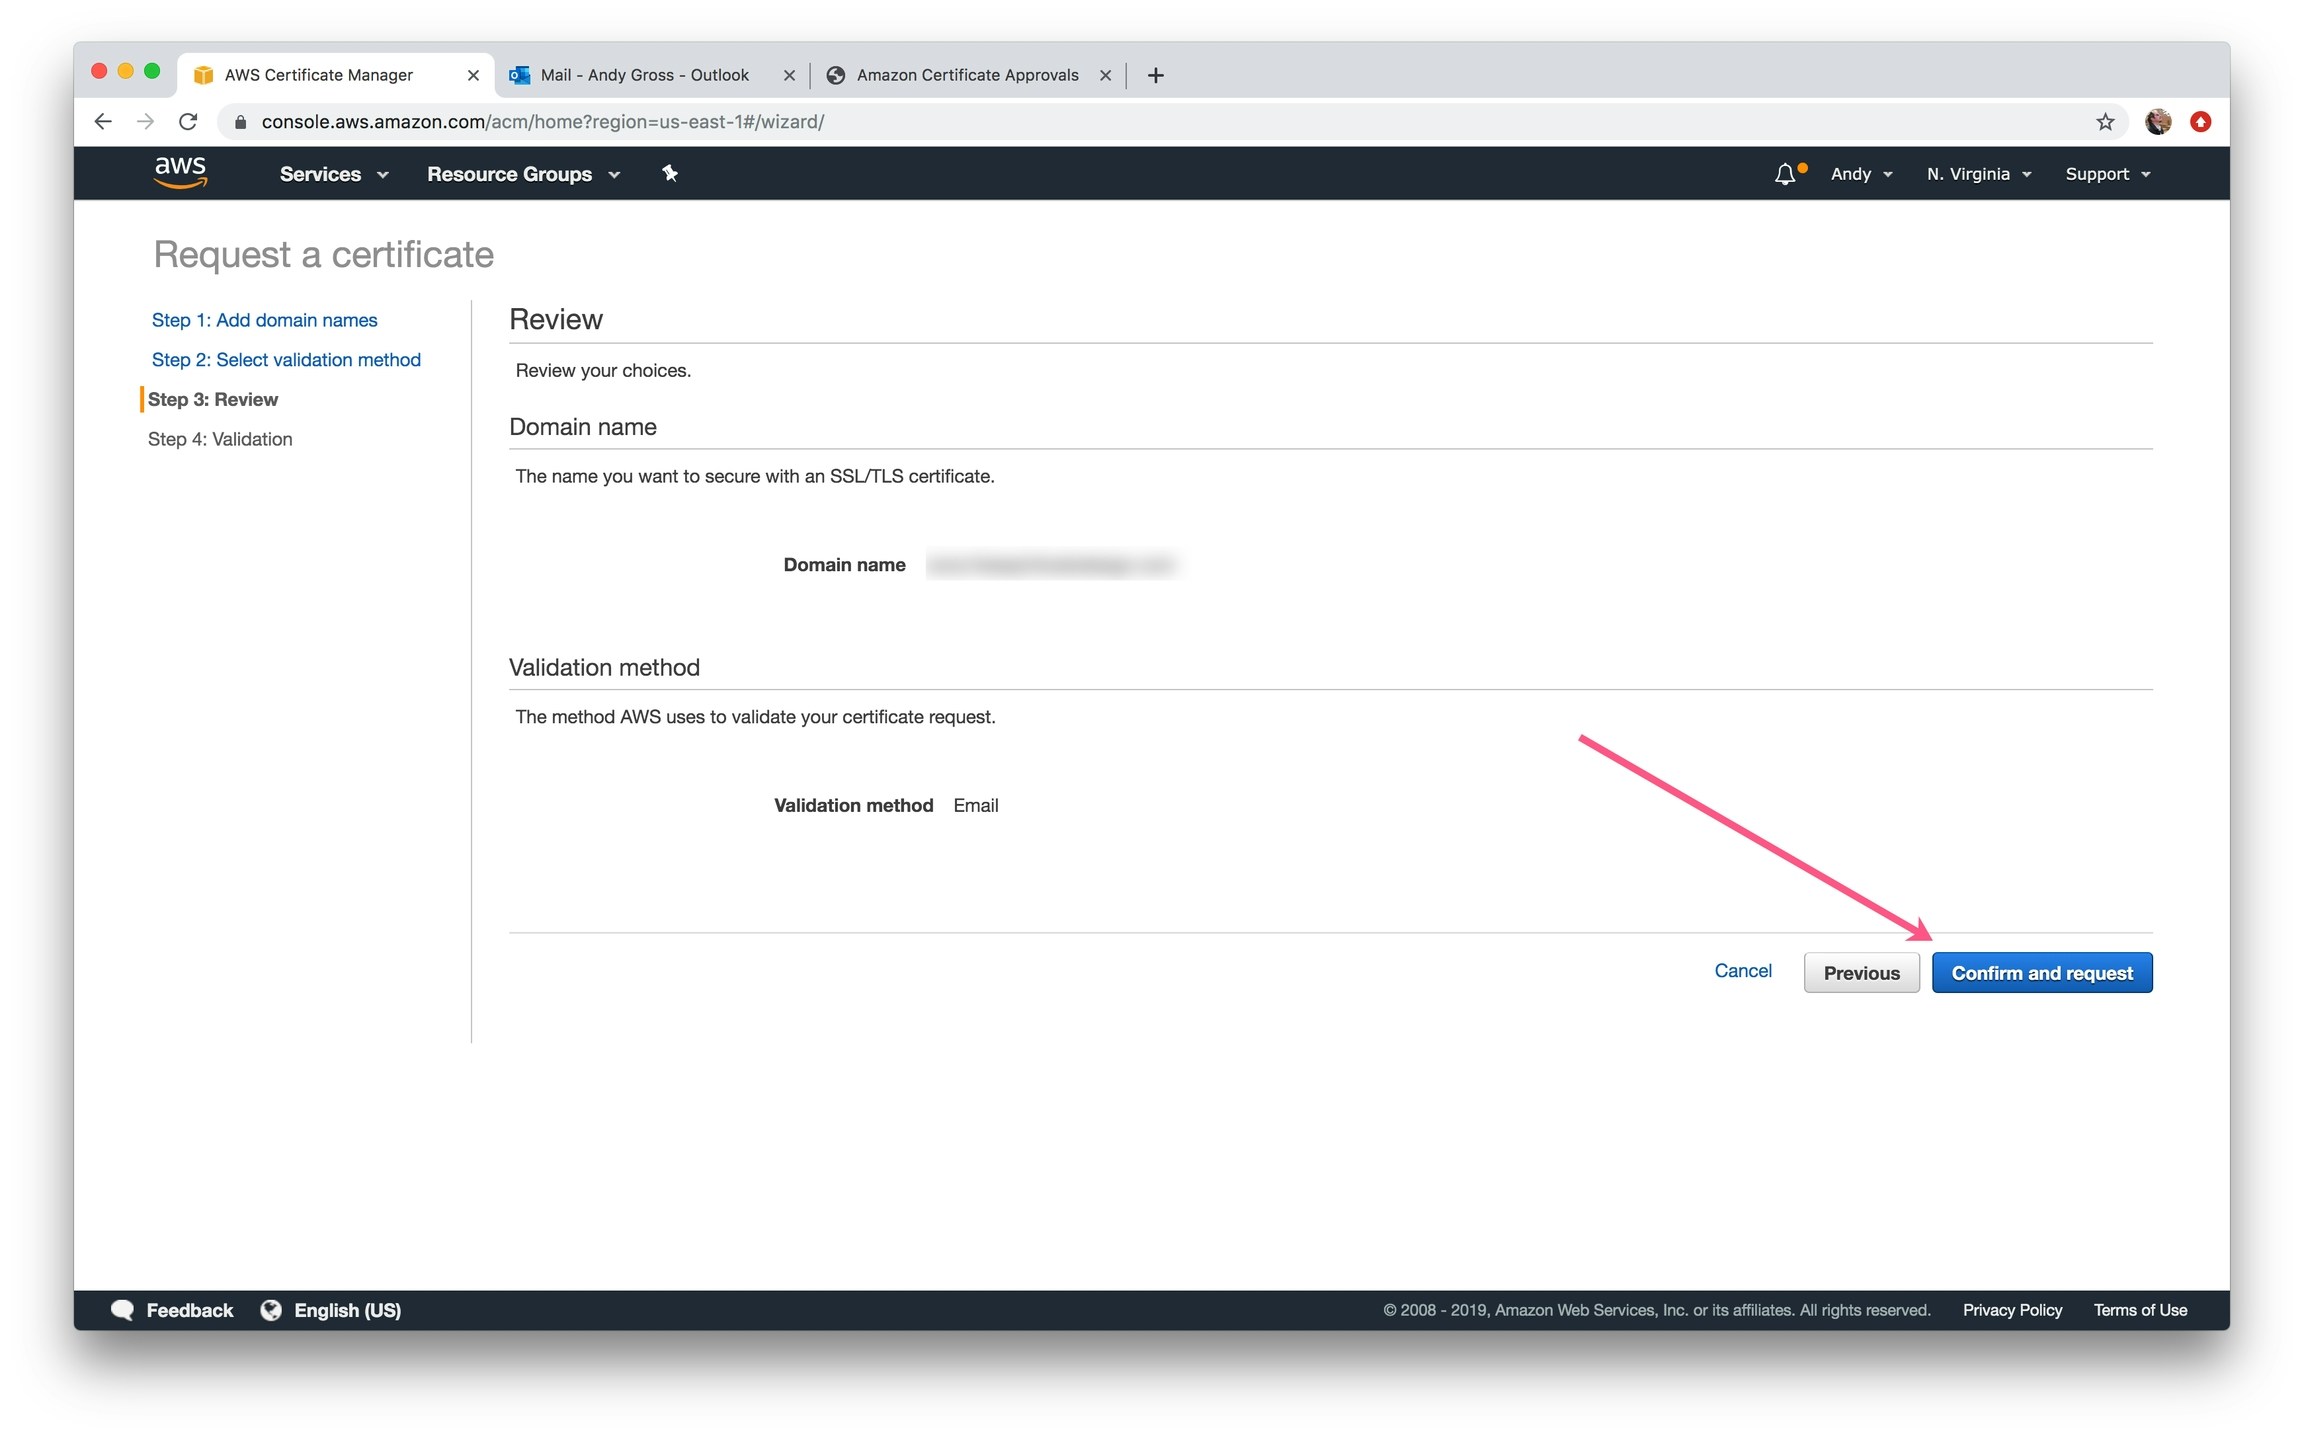The image size is (2304, 1436).
Task: Go to Step 1: Add domain names
Action: point(264,320)
